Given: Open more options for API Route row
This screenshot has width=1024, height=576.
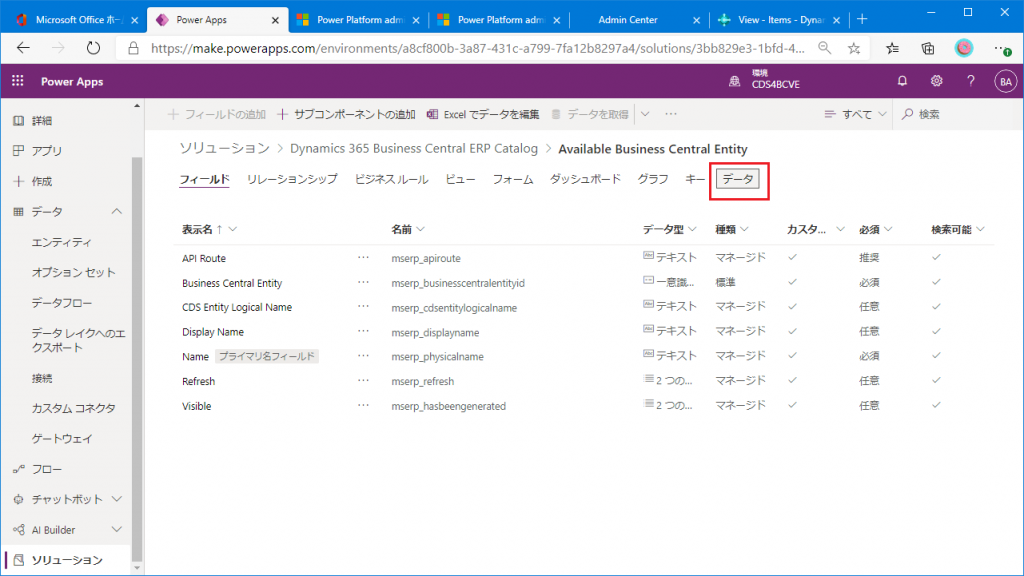Looking at the screenshot, I should [363, 258].
